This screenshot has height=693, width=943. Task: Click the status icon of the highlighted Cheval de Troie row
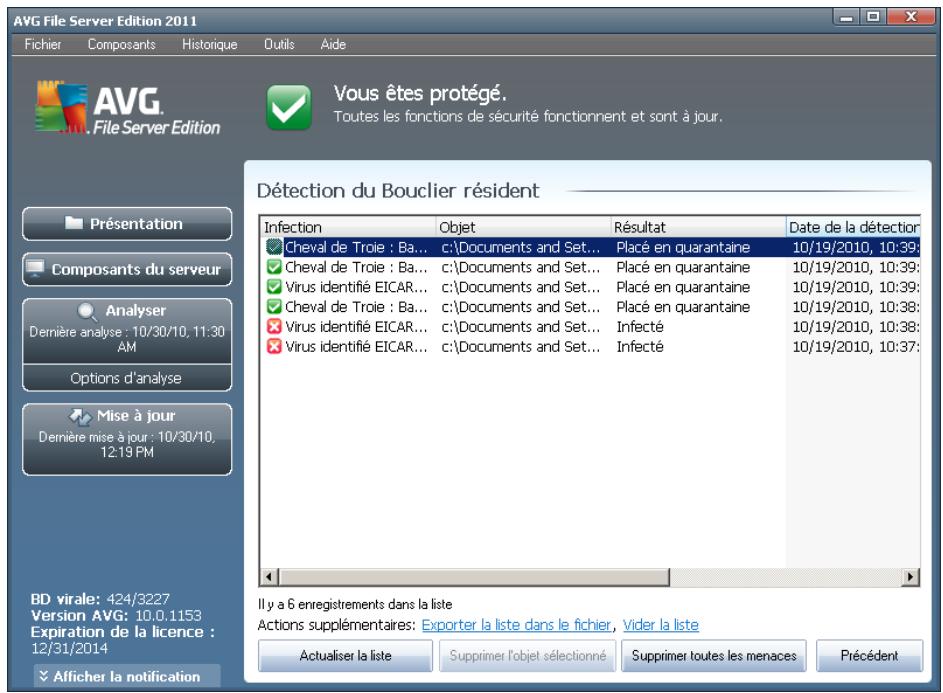(x=274, y=247)
